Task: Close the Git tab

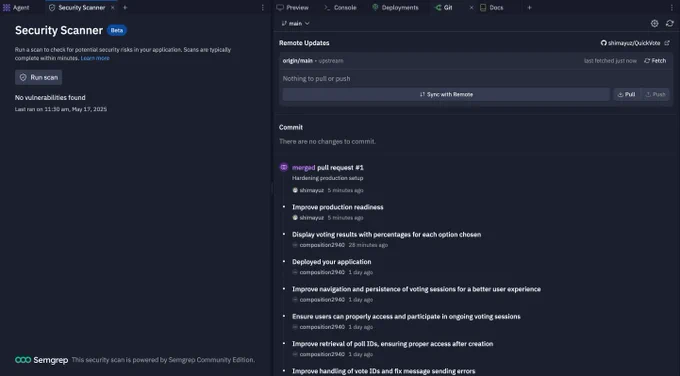Action: point(471,7)
